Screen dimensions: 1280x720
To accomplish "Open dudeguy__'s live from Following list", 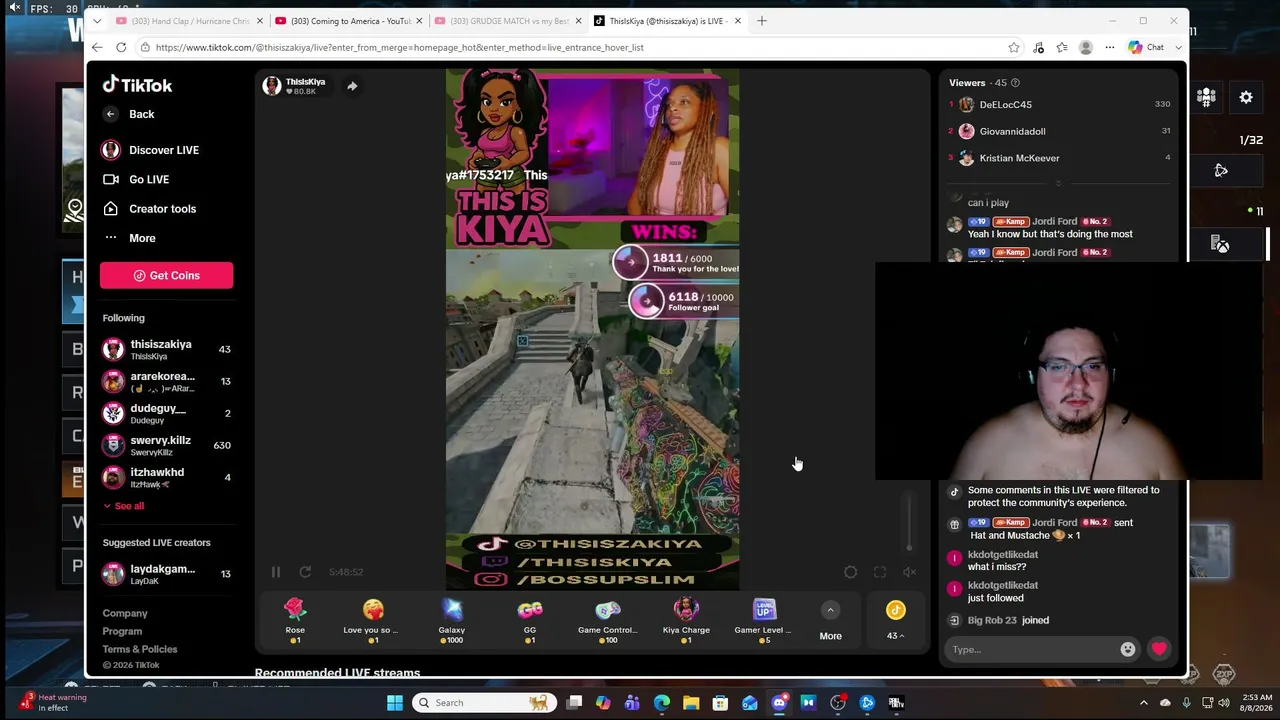I will tap(166, 413).
